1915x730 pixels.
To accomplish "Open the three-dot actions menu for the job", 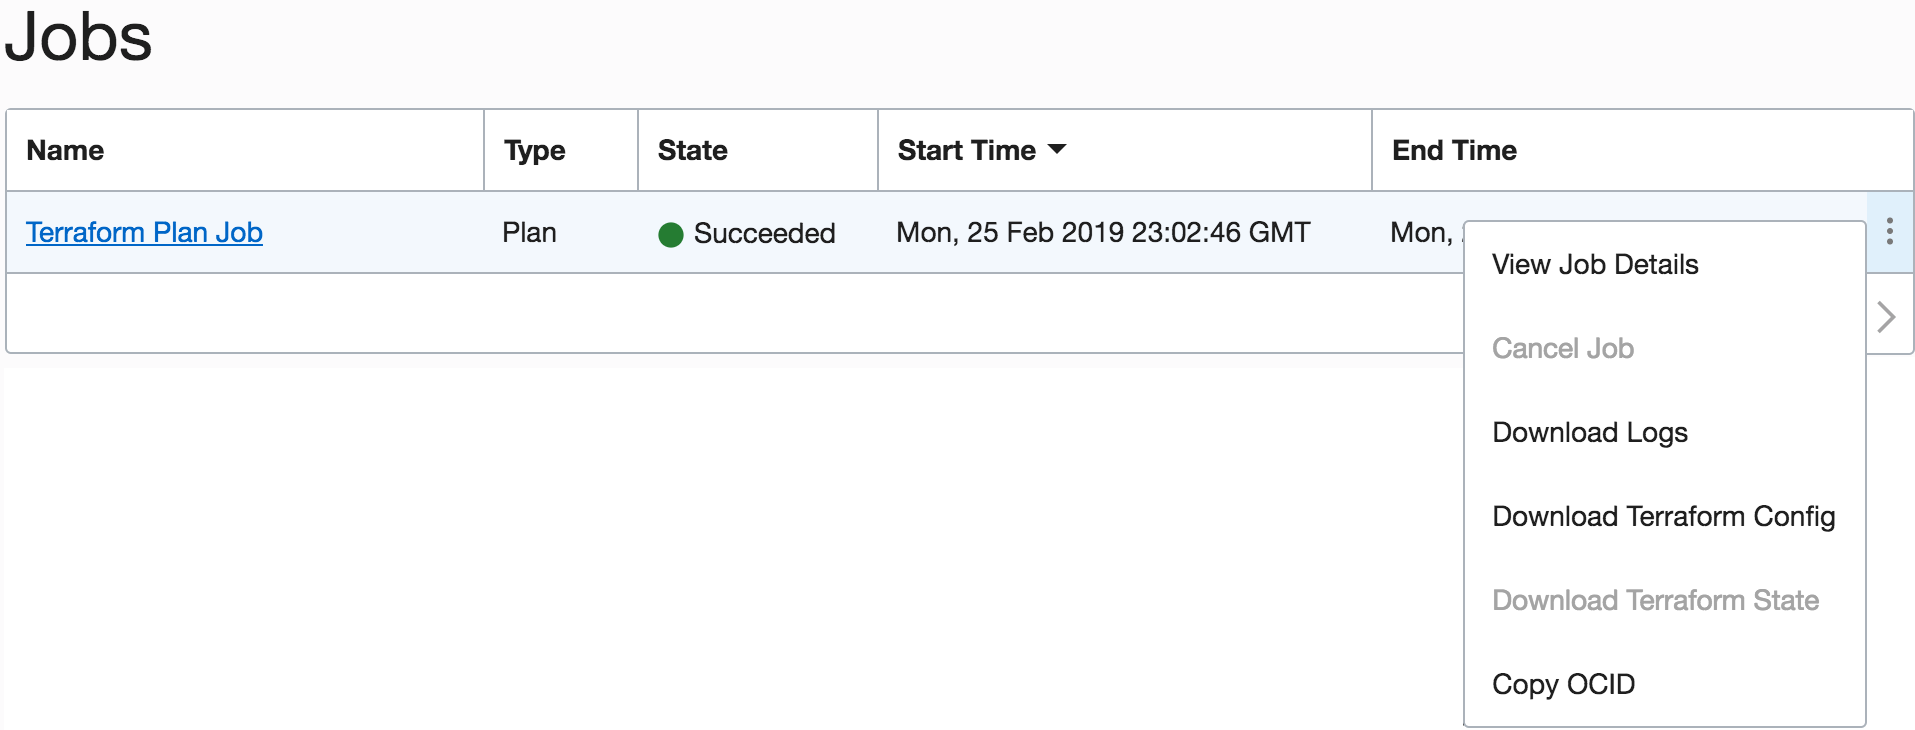I will [1889, 232].
